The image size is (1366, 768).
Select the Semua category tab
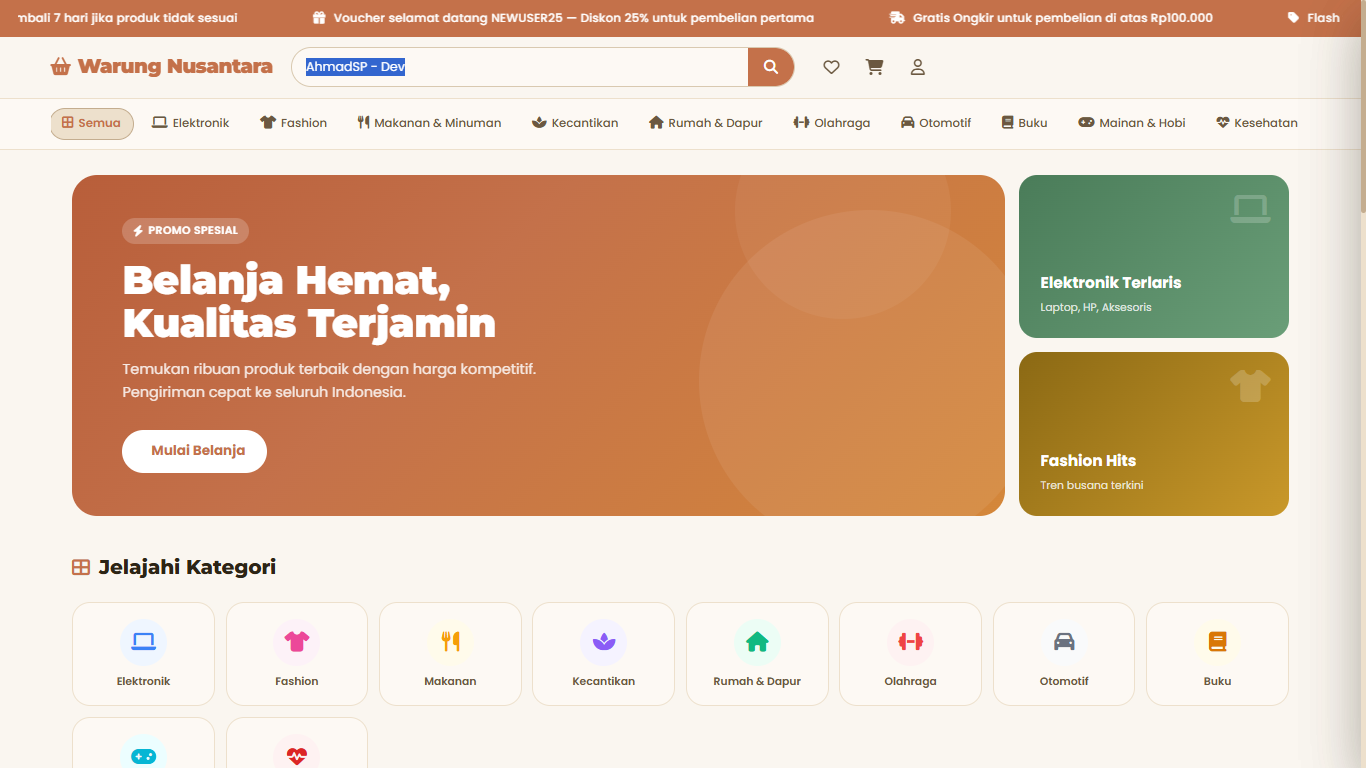point(92,123)
